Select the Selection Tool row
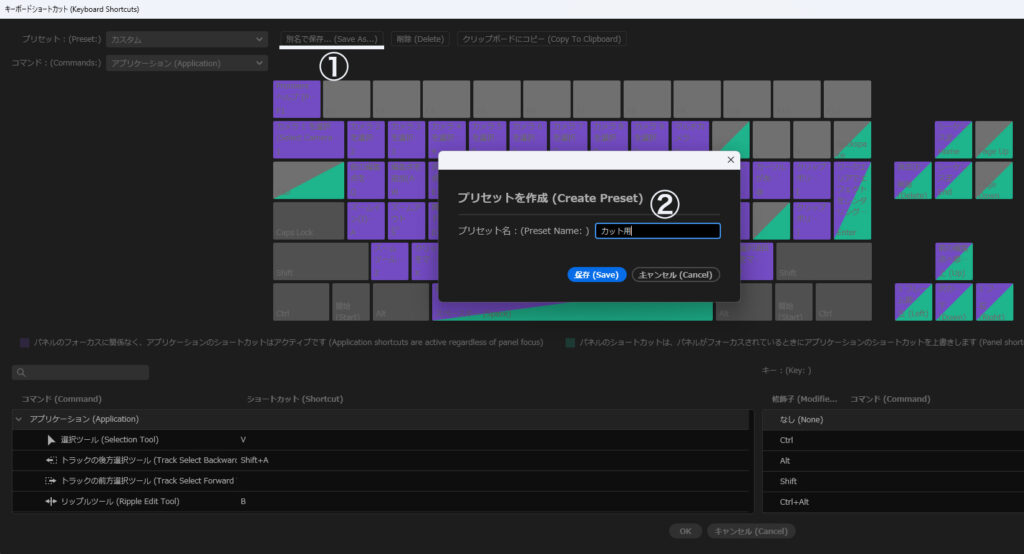The image size is (1024, 554). pos(382,440)
